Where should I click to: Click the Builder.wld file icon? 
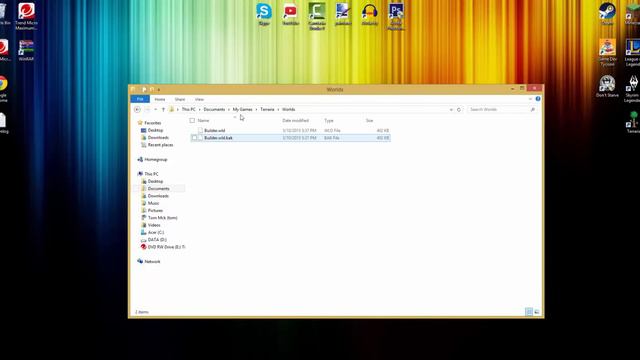(x=200, y=131)
